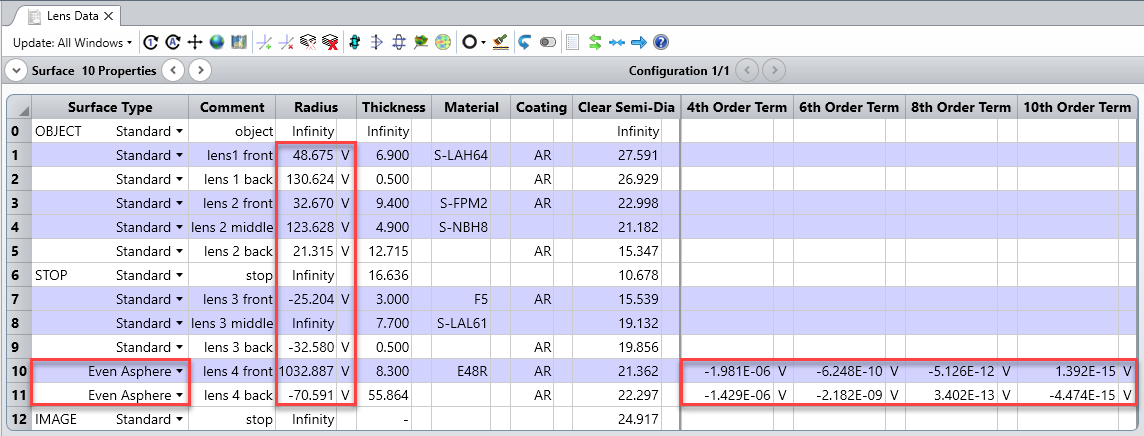Select the material cell S-LAH64
Viewport: 1144px width, 436px height.
tap(461, 155)
